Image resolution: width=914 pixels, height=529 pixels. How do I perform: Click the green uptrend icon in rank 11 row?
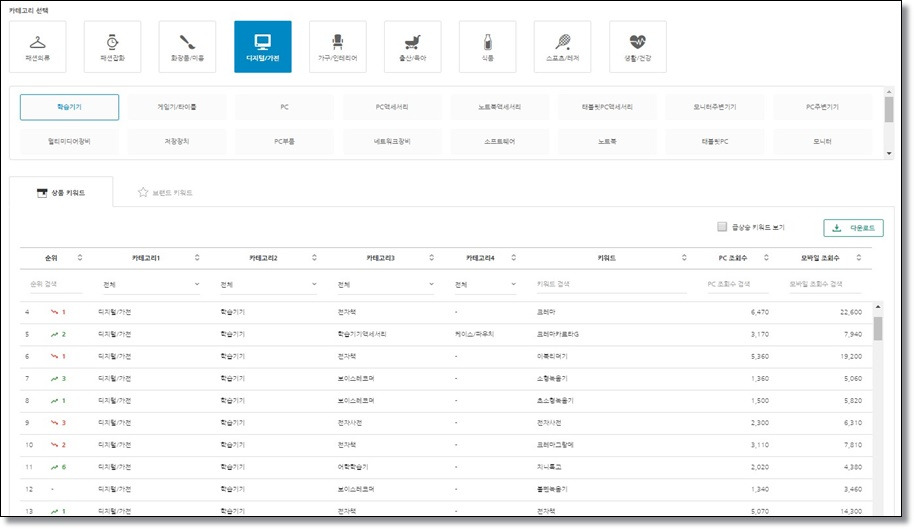click(x=54, y=467)
